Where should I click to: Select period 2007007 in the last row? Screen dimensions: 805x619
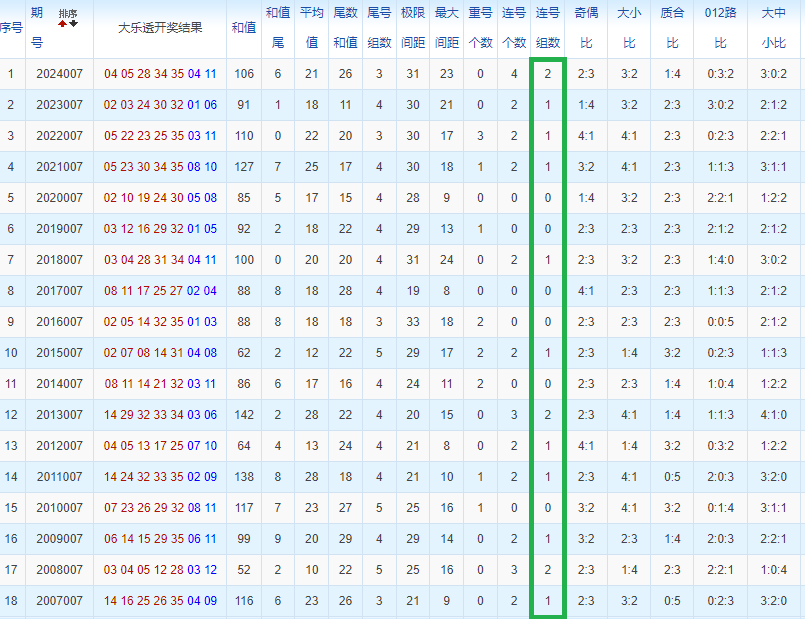[59, 601]
